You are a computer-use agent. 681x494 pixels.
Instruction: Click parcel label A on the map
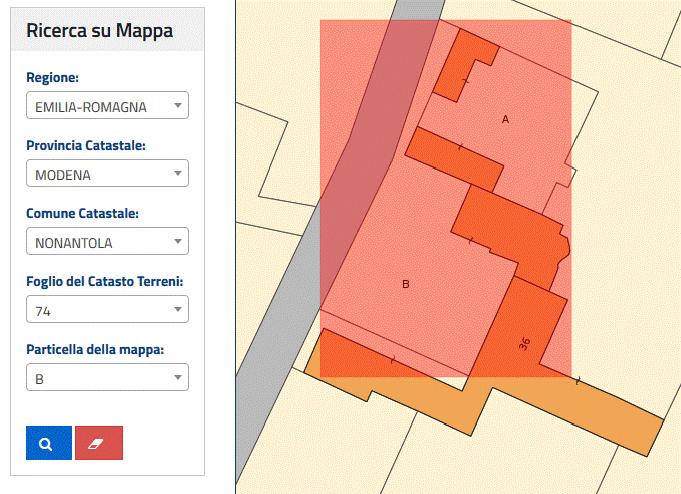[505, 119]
